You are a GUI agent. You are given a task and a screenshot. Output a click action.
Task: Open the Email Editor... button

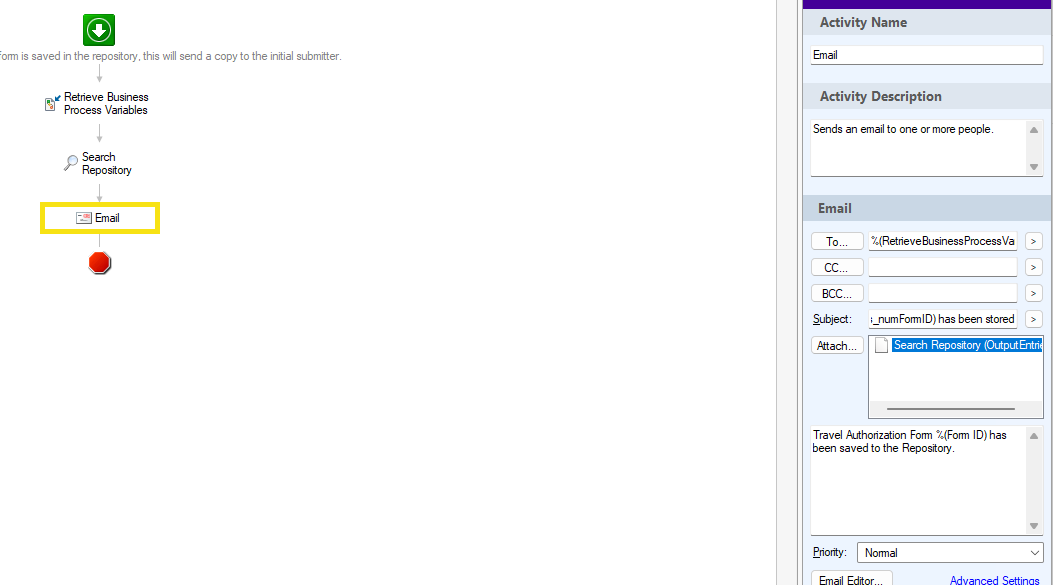[x=851, y=580]
